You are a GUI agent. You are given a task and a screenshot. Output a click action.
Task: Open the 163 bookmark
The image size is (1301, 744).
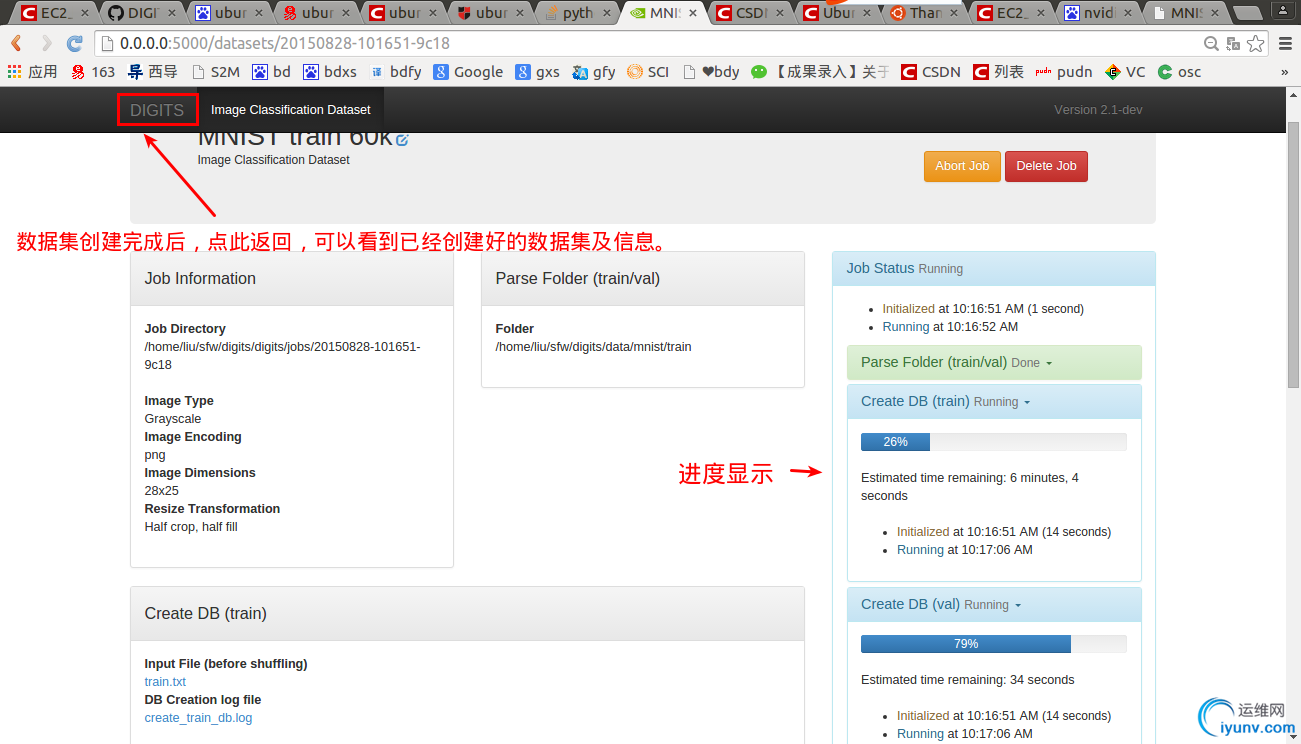93,72
